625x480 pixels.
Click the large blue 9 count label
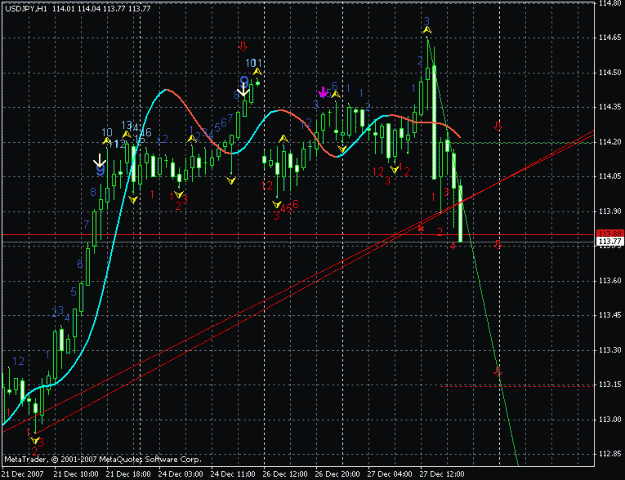click(x=100, y=171)
